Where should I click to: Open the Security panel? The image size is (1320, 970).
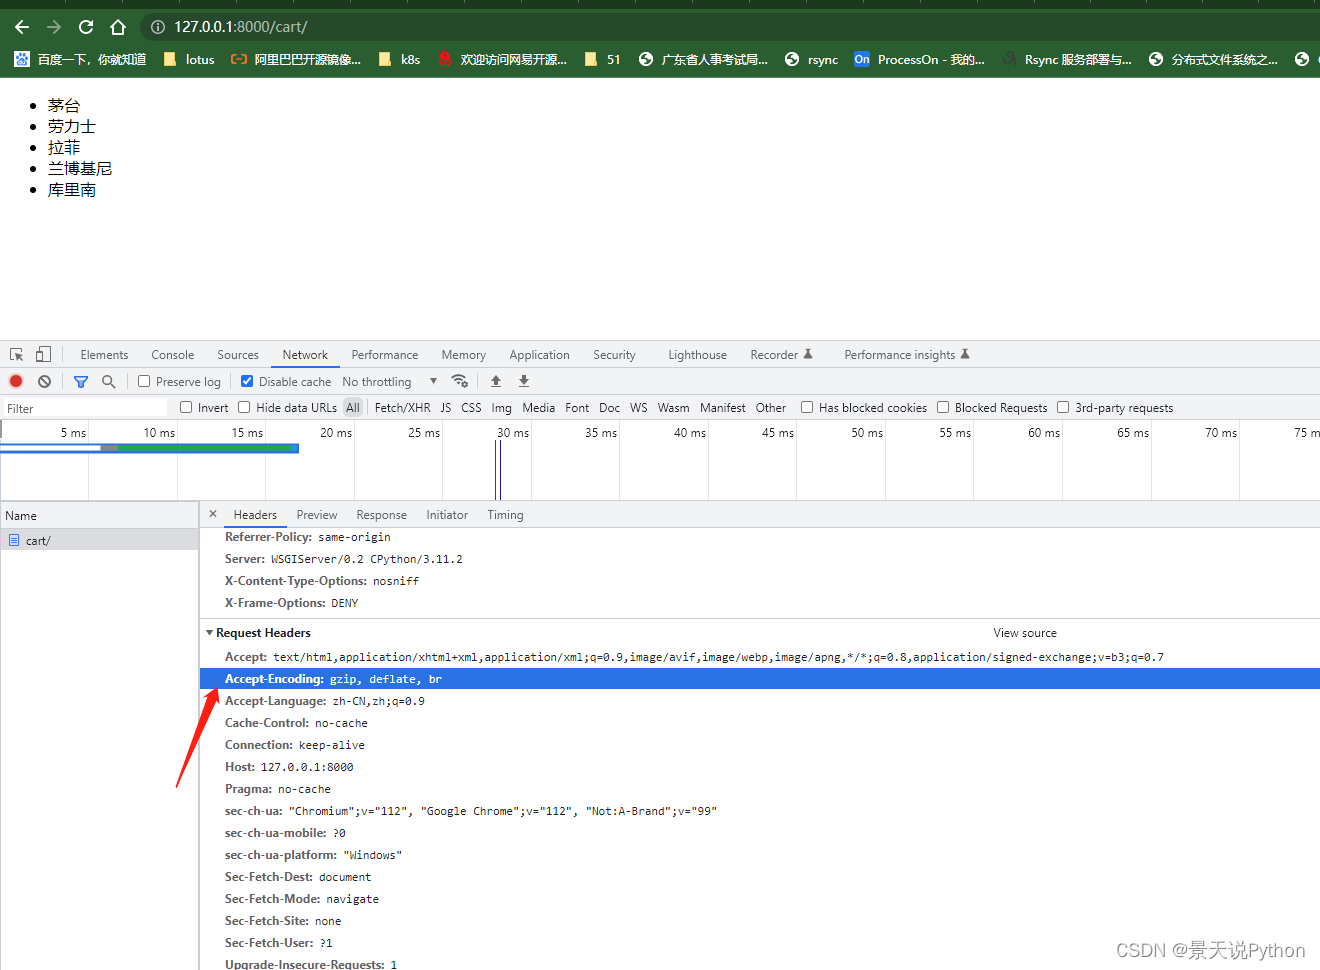[614, 355]
